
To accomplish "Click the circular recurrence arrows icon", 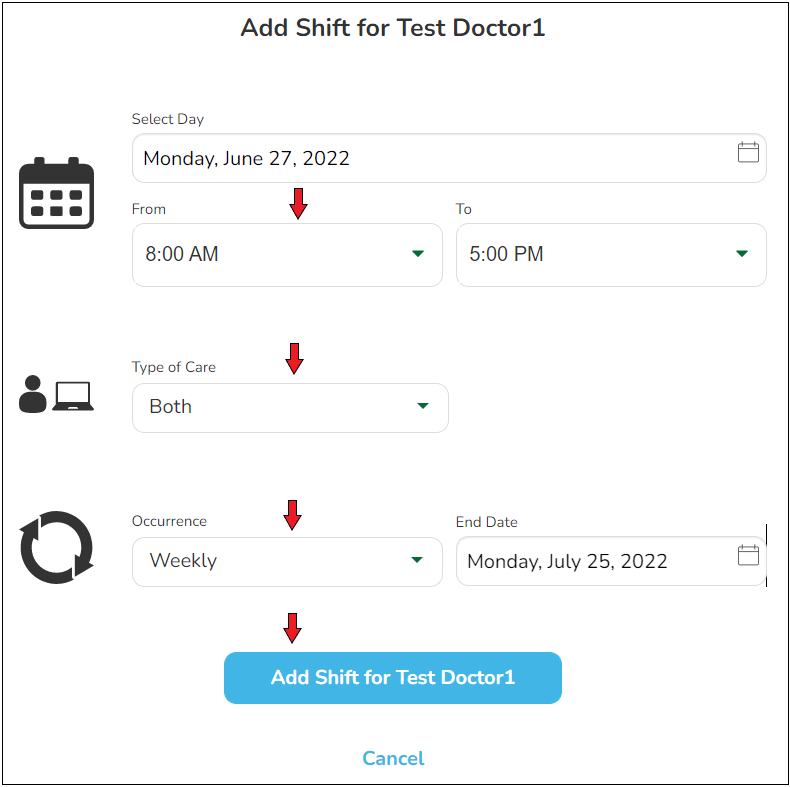I will (57, 548).
